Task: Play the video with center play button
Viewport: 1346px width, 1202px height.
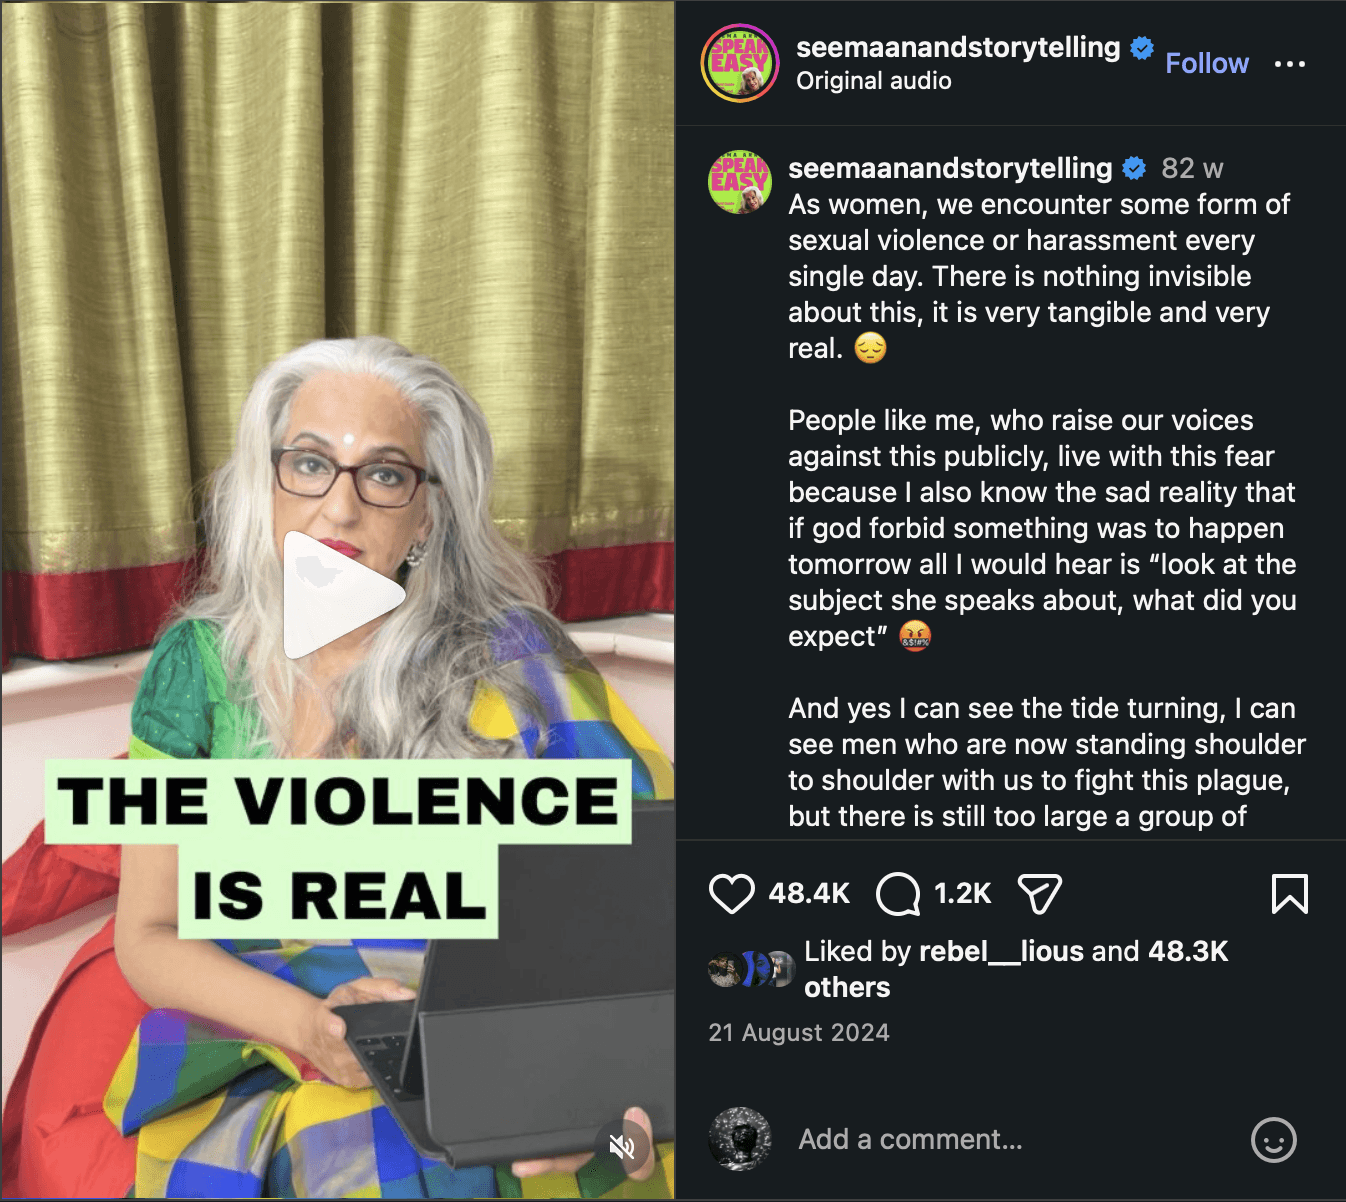Action: tap(343, 595)
